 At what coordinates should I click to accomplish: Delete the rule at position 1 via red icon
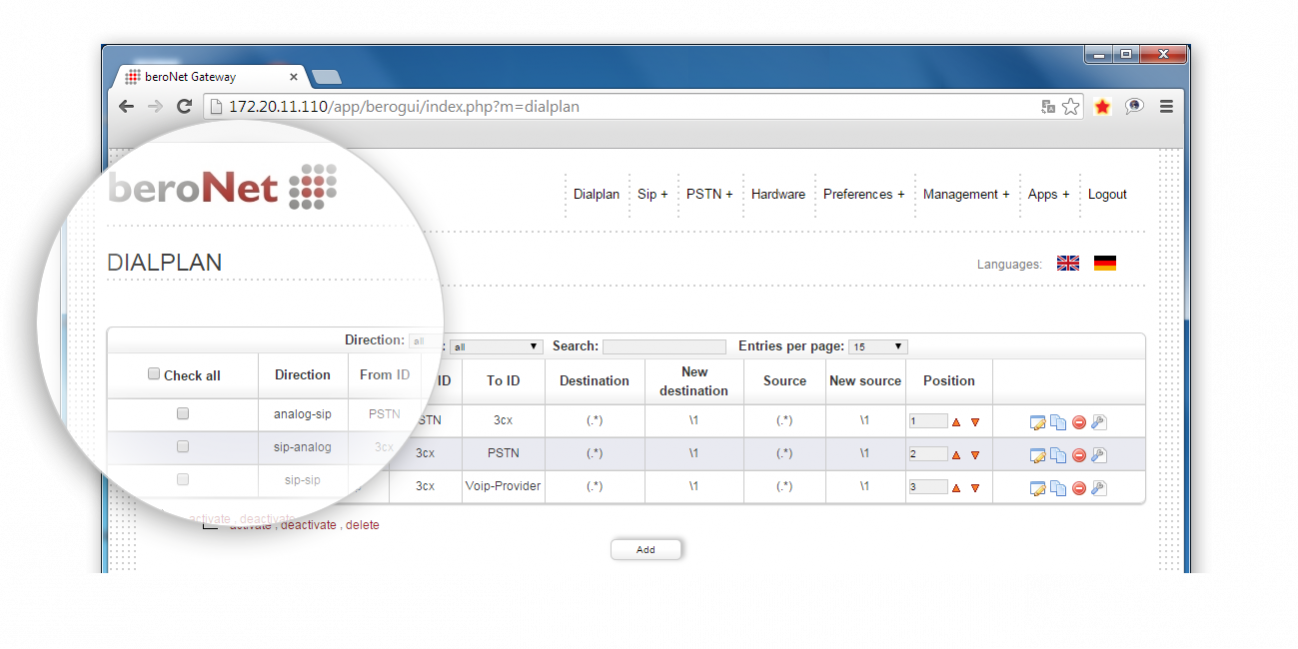tap(1079, 422)
